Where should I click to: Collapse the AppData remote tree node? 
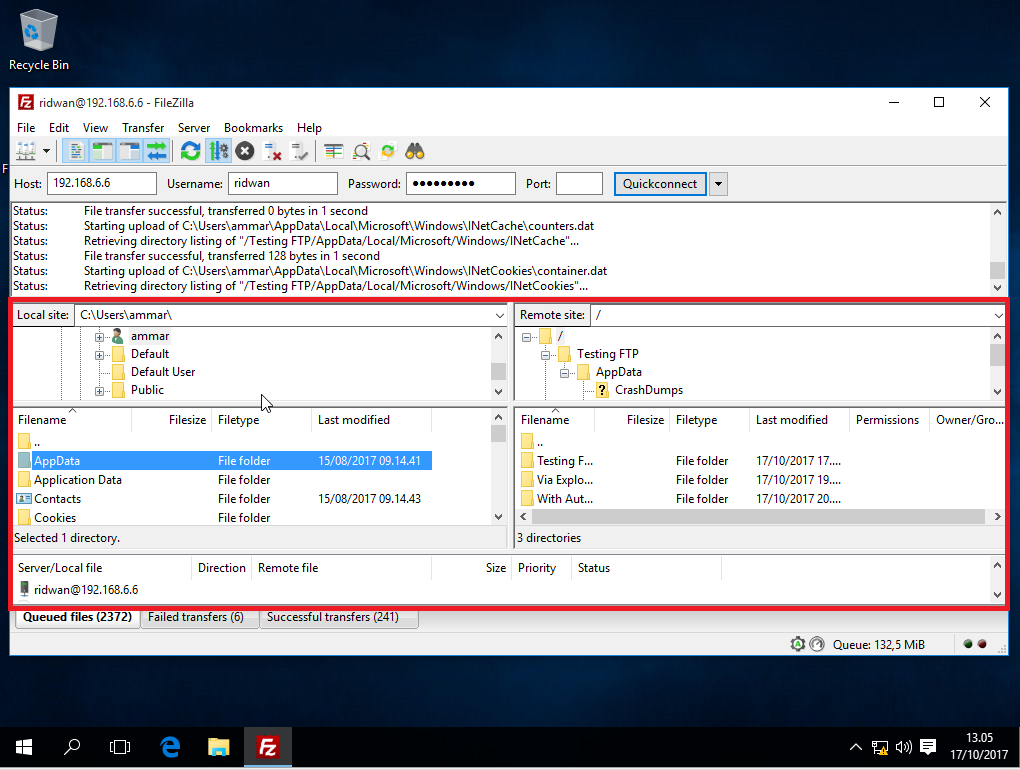(564, 373)
